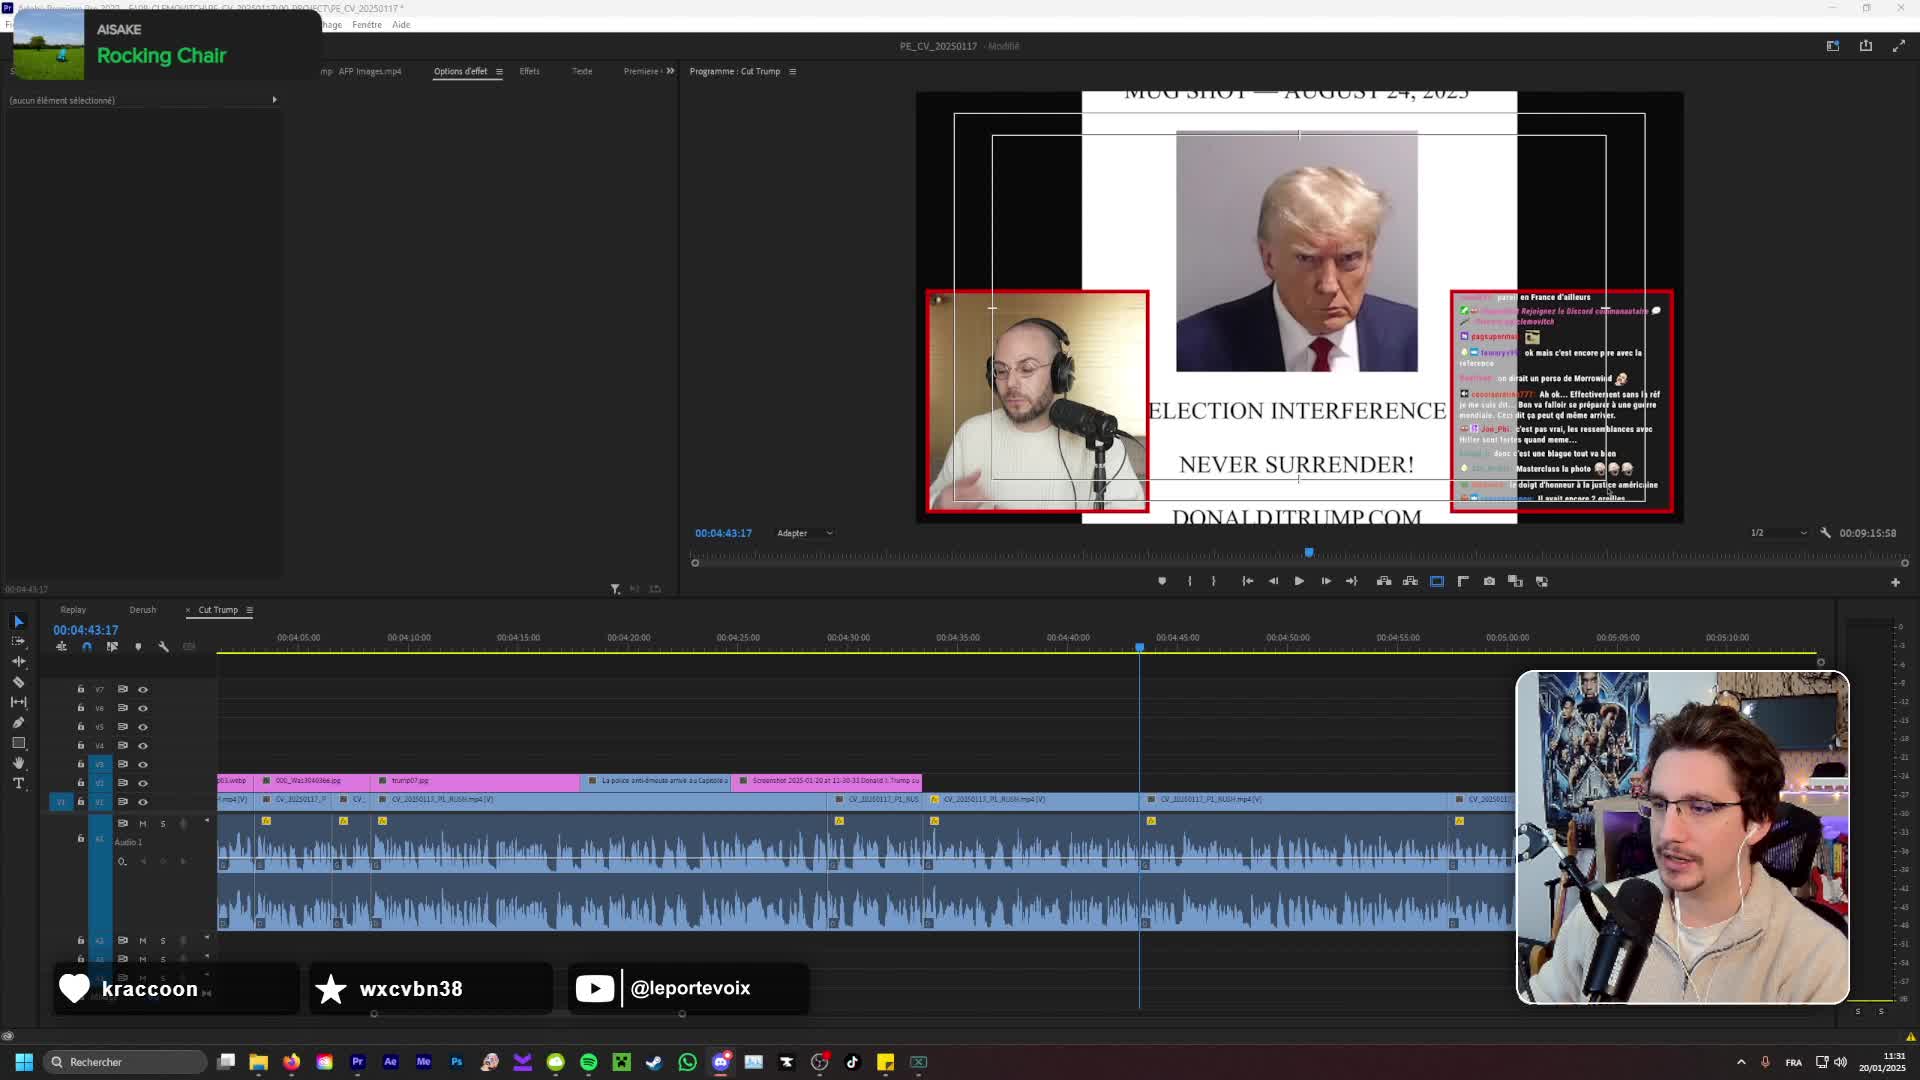Click the Program monitor playhead marker

1309,552
